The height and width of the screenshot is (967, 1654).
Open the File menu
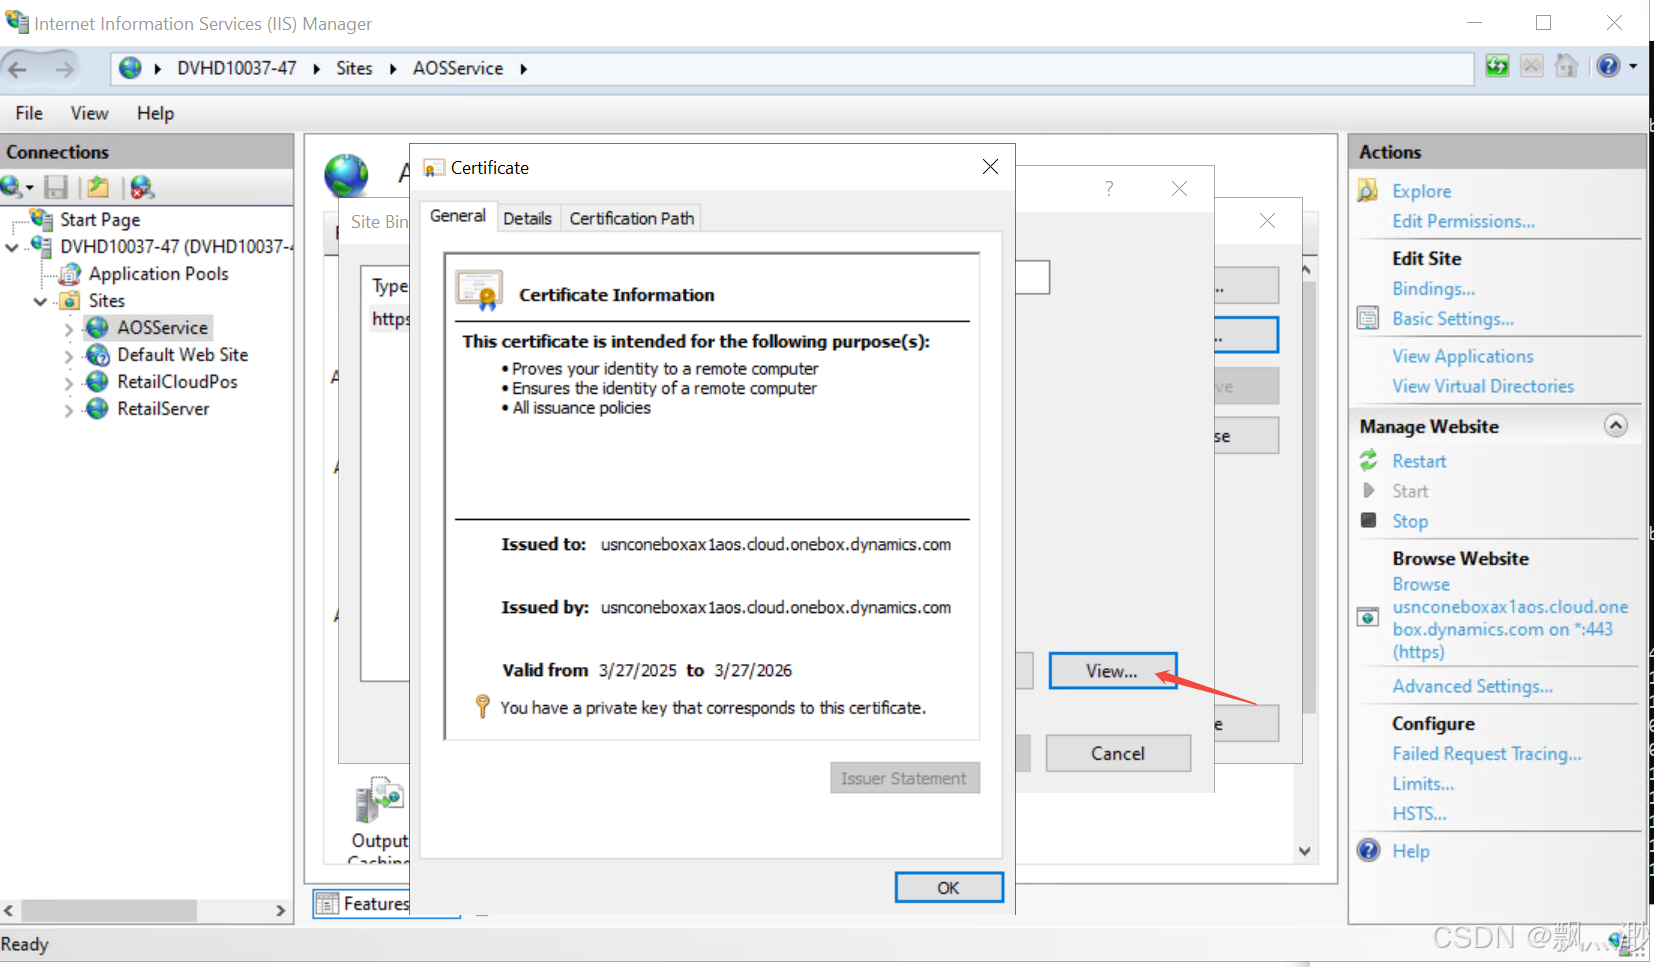coord(29,113)
